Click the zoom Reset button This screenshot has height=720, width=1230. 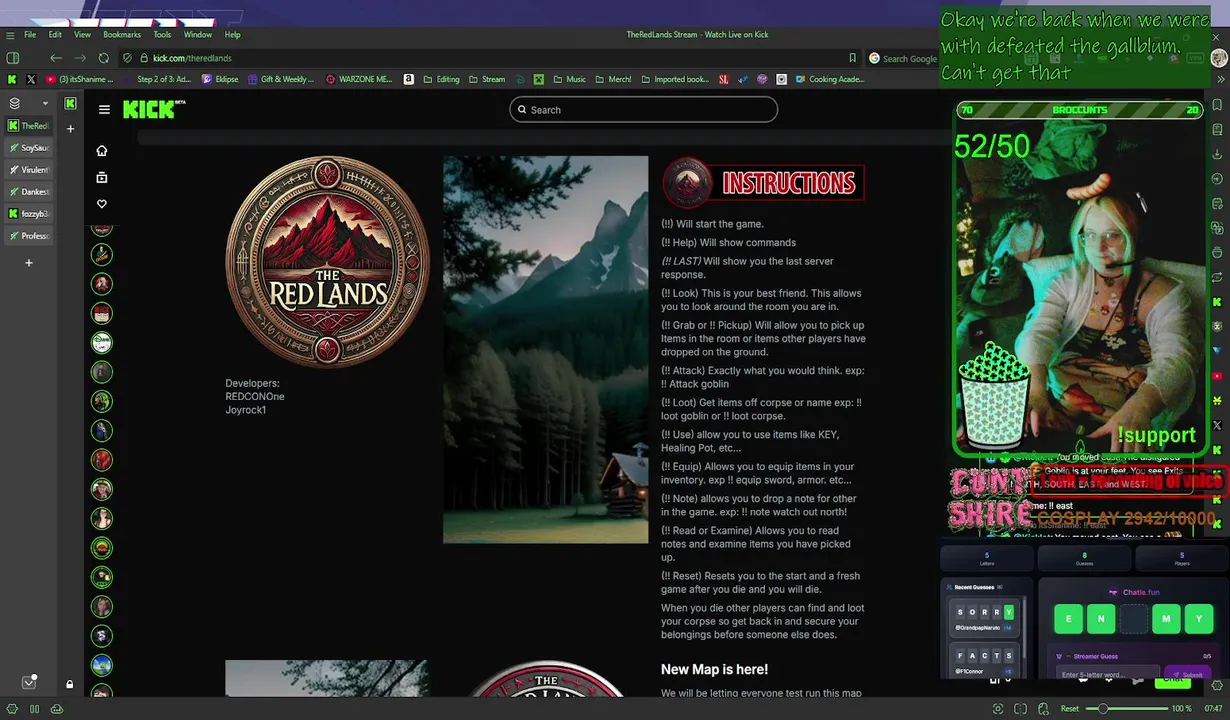pyautogui.click(x=1070, y=709)
